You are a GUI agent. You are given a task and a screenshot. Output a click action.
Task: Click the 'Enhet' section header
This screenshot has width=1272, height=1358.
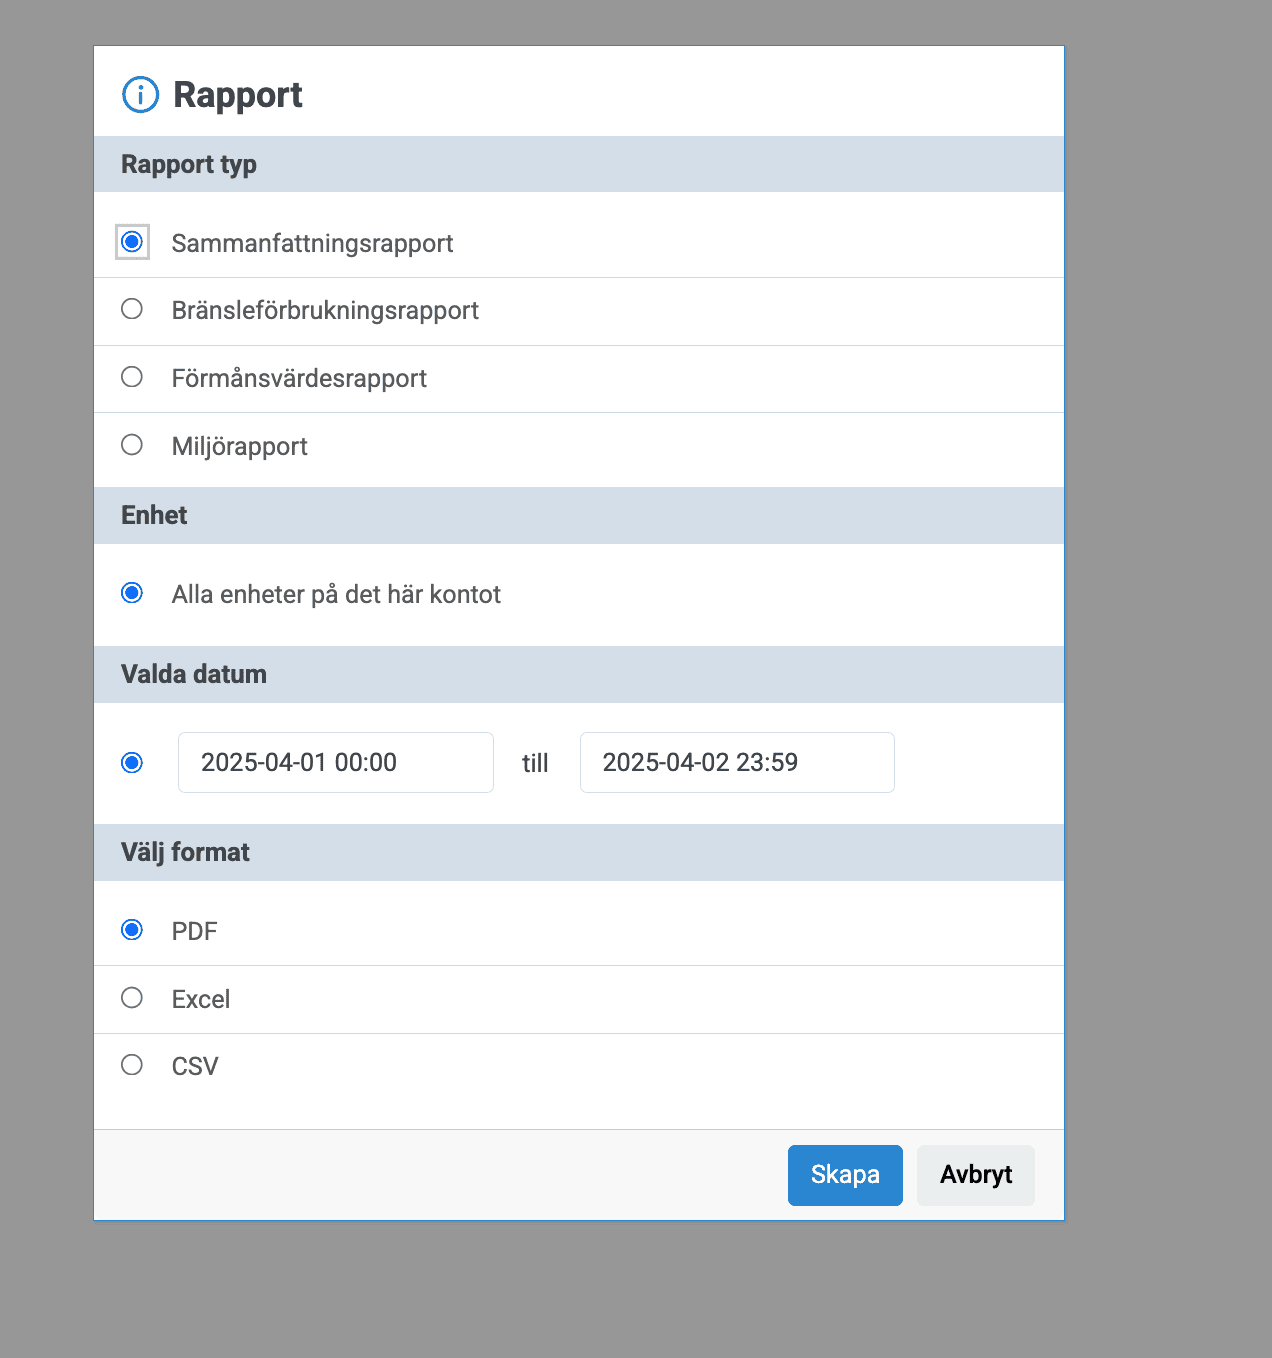154,515
